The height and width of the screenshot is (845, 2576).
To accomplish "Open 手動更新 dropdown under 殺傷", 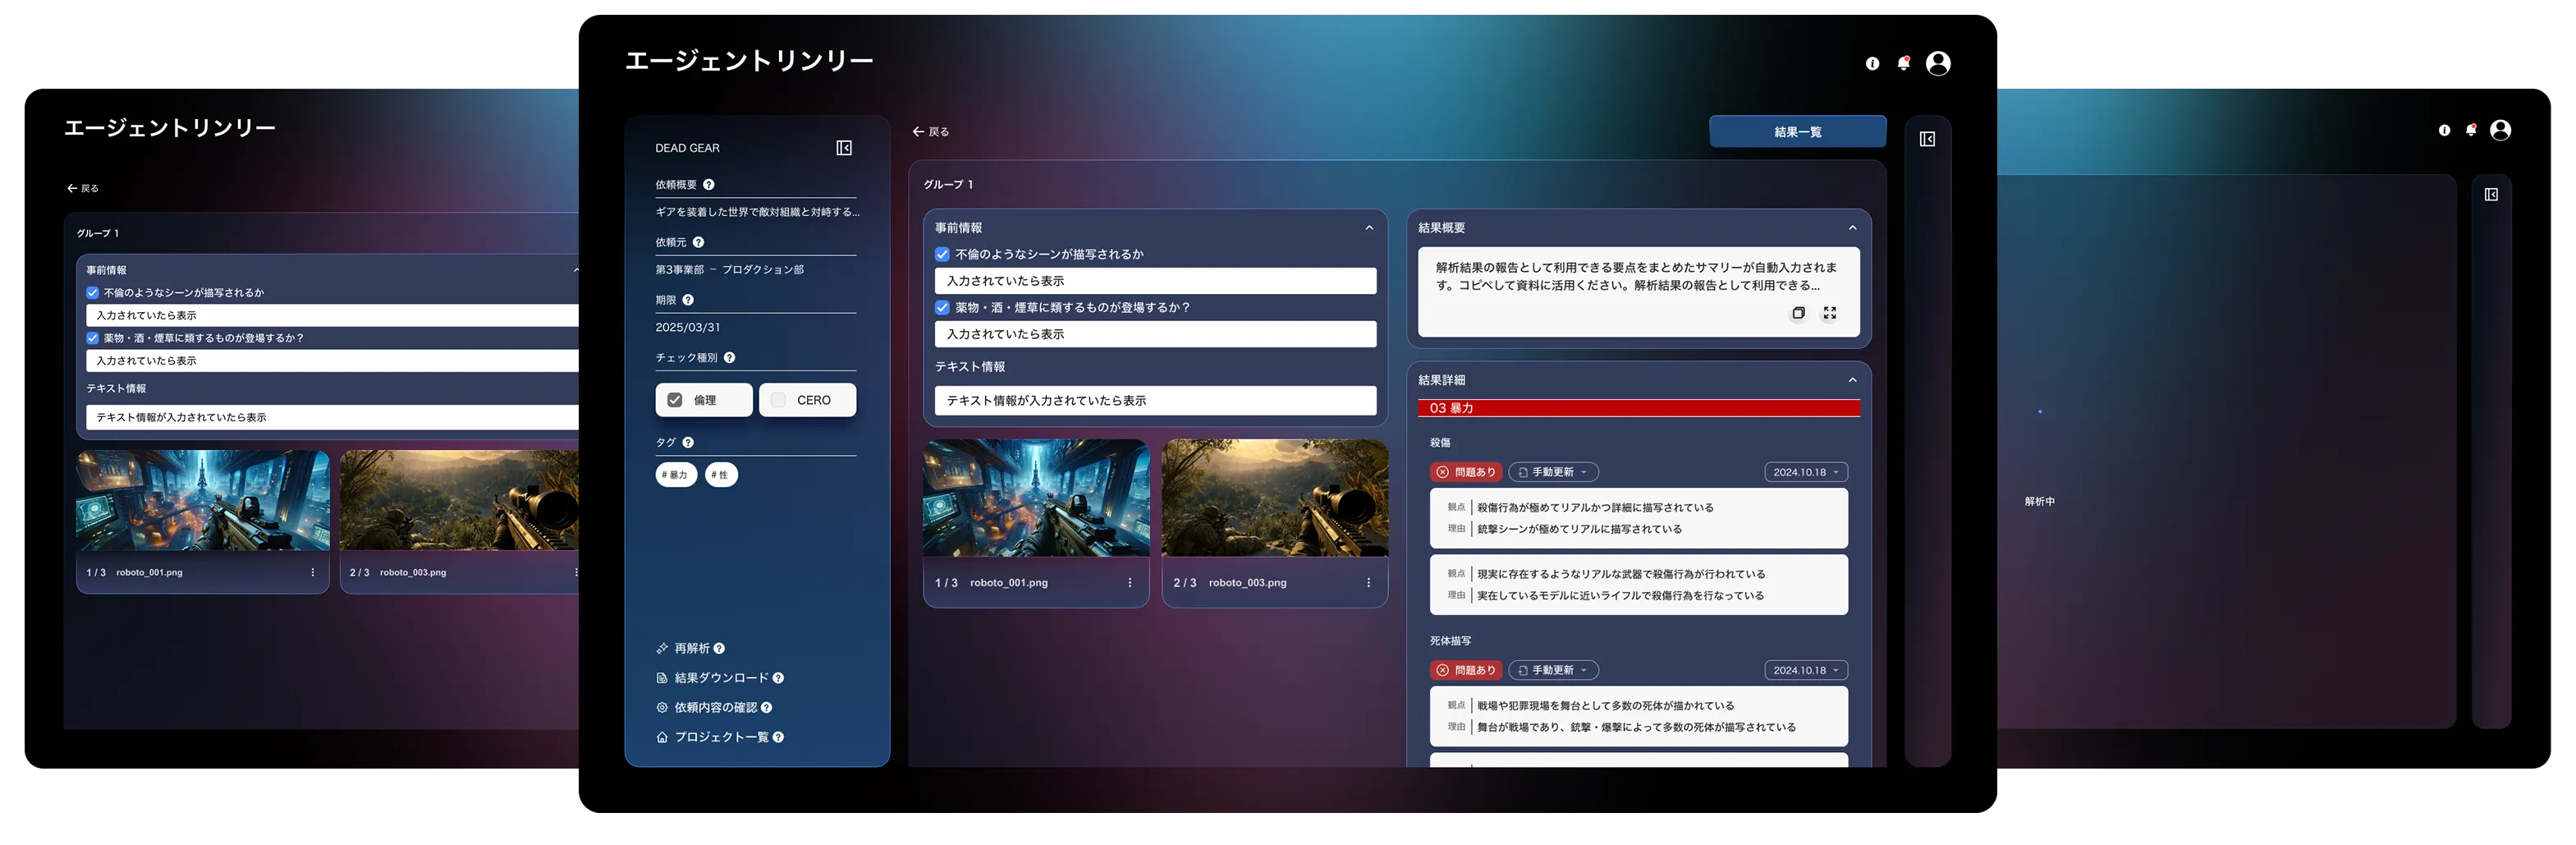I will click(x=1553, y=472).
